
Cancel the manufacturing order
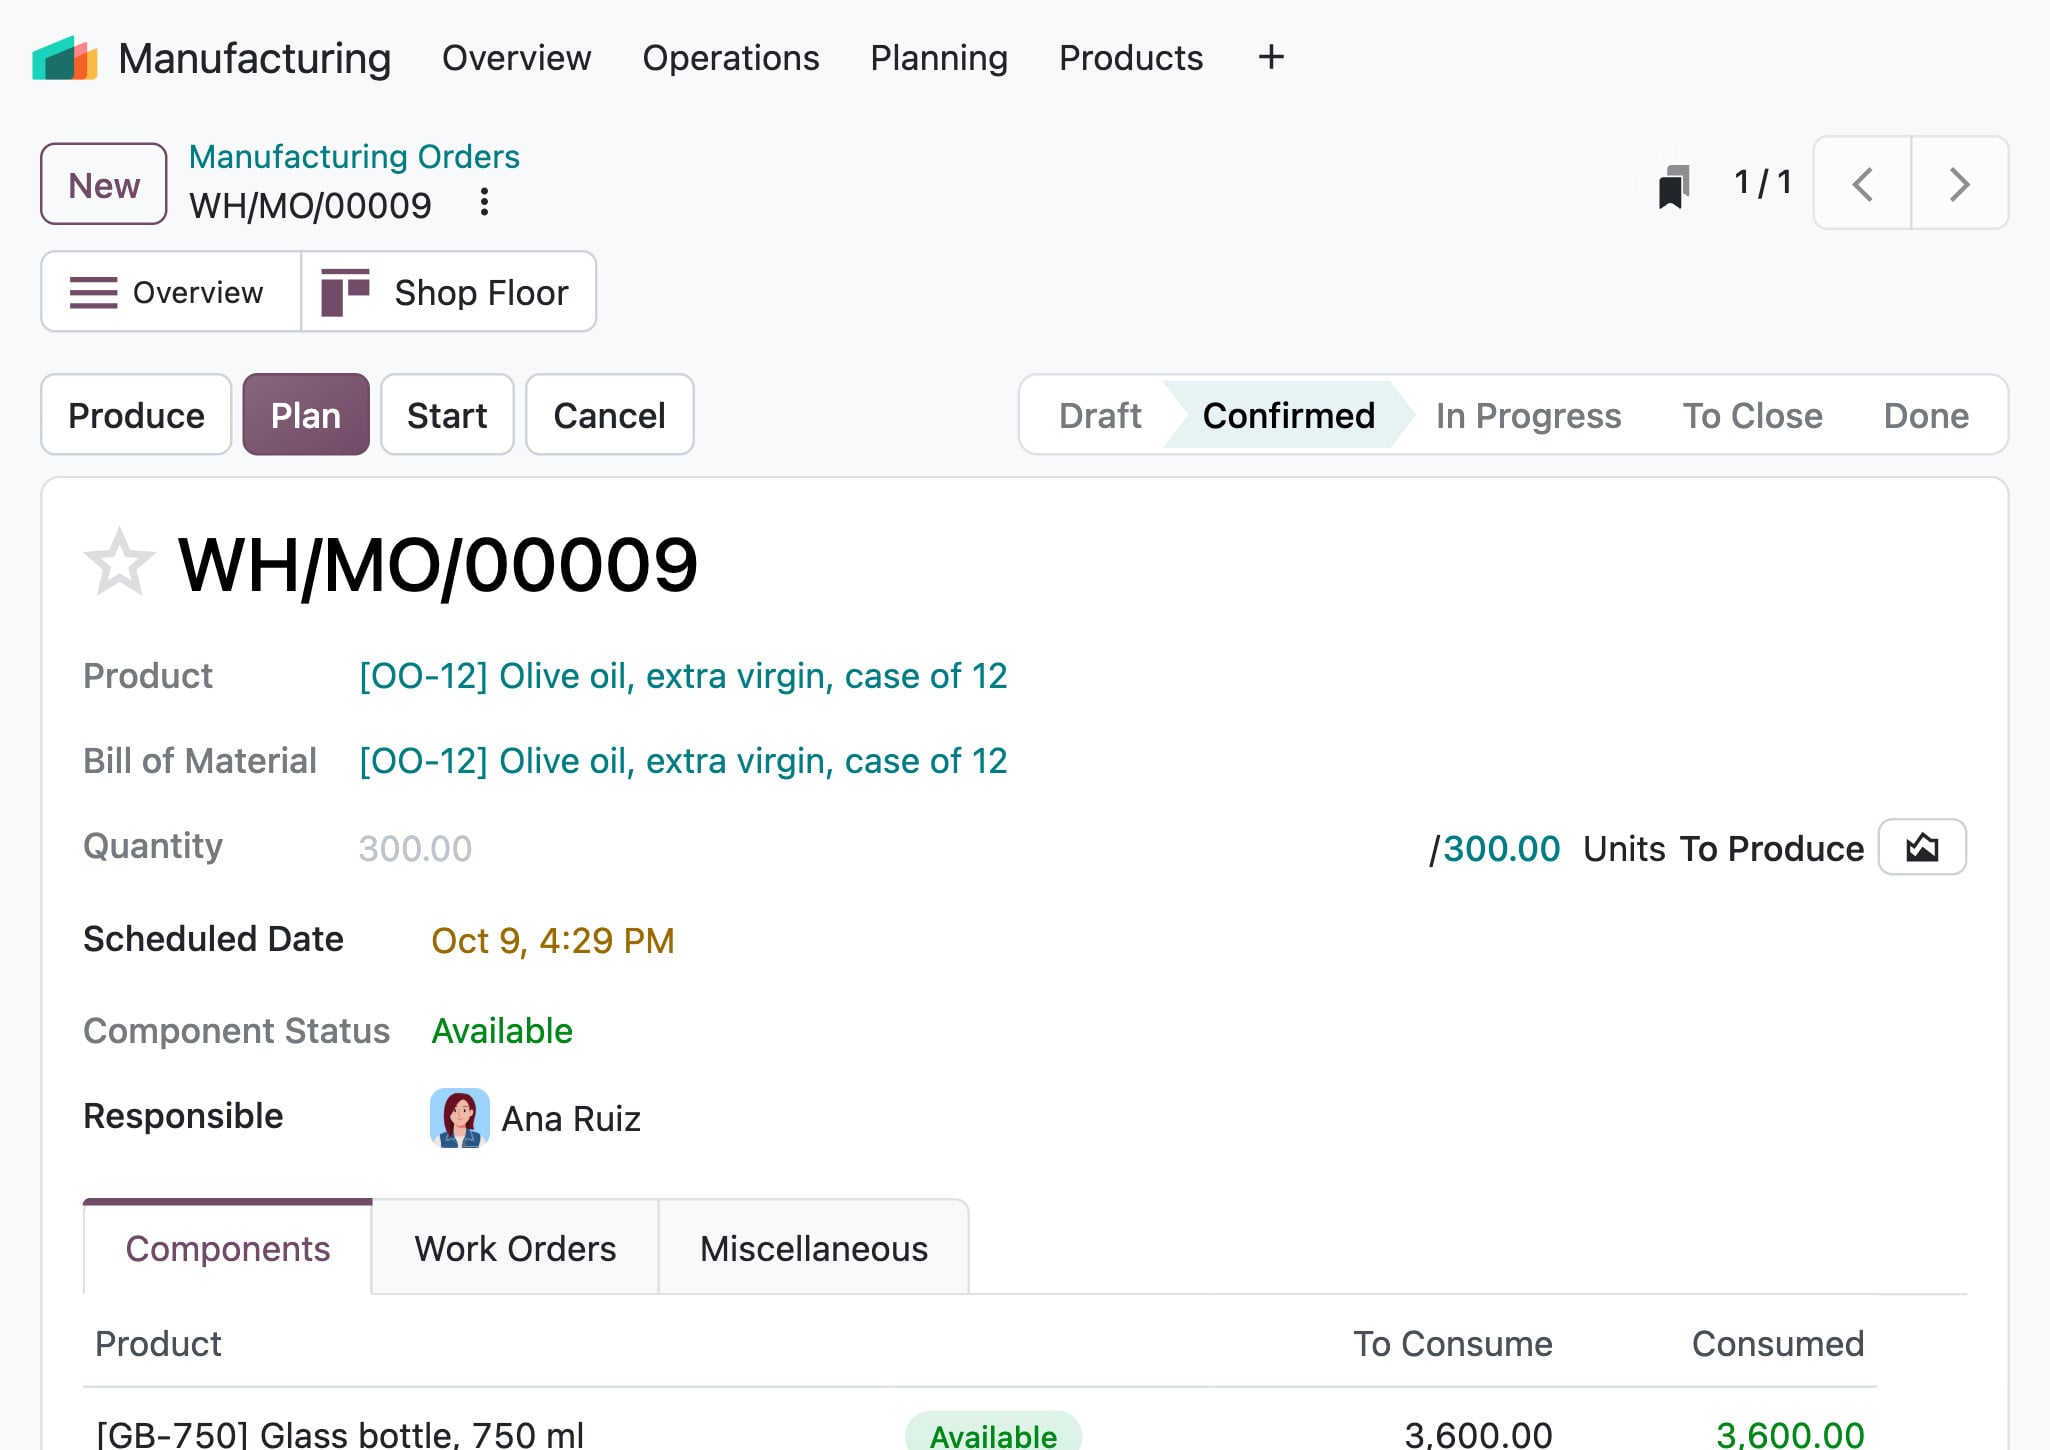pos(610,415)
